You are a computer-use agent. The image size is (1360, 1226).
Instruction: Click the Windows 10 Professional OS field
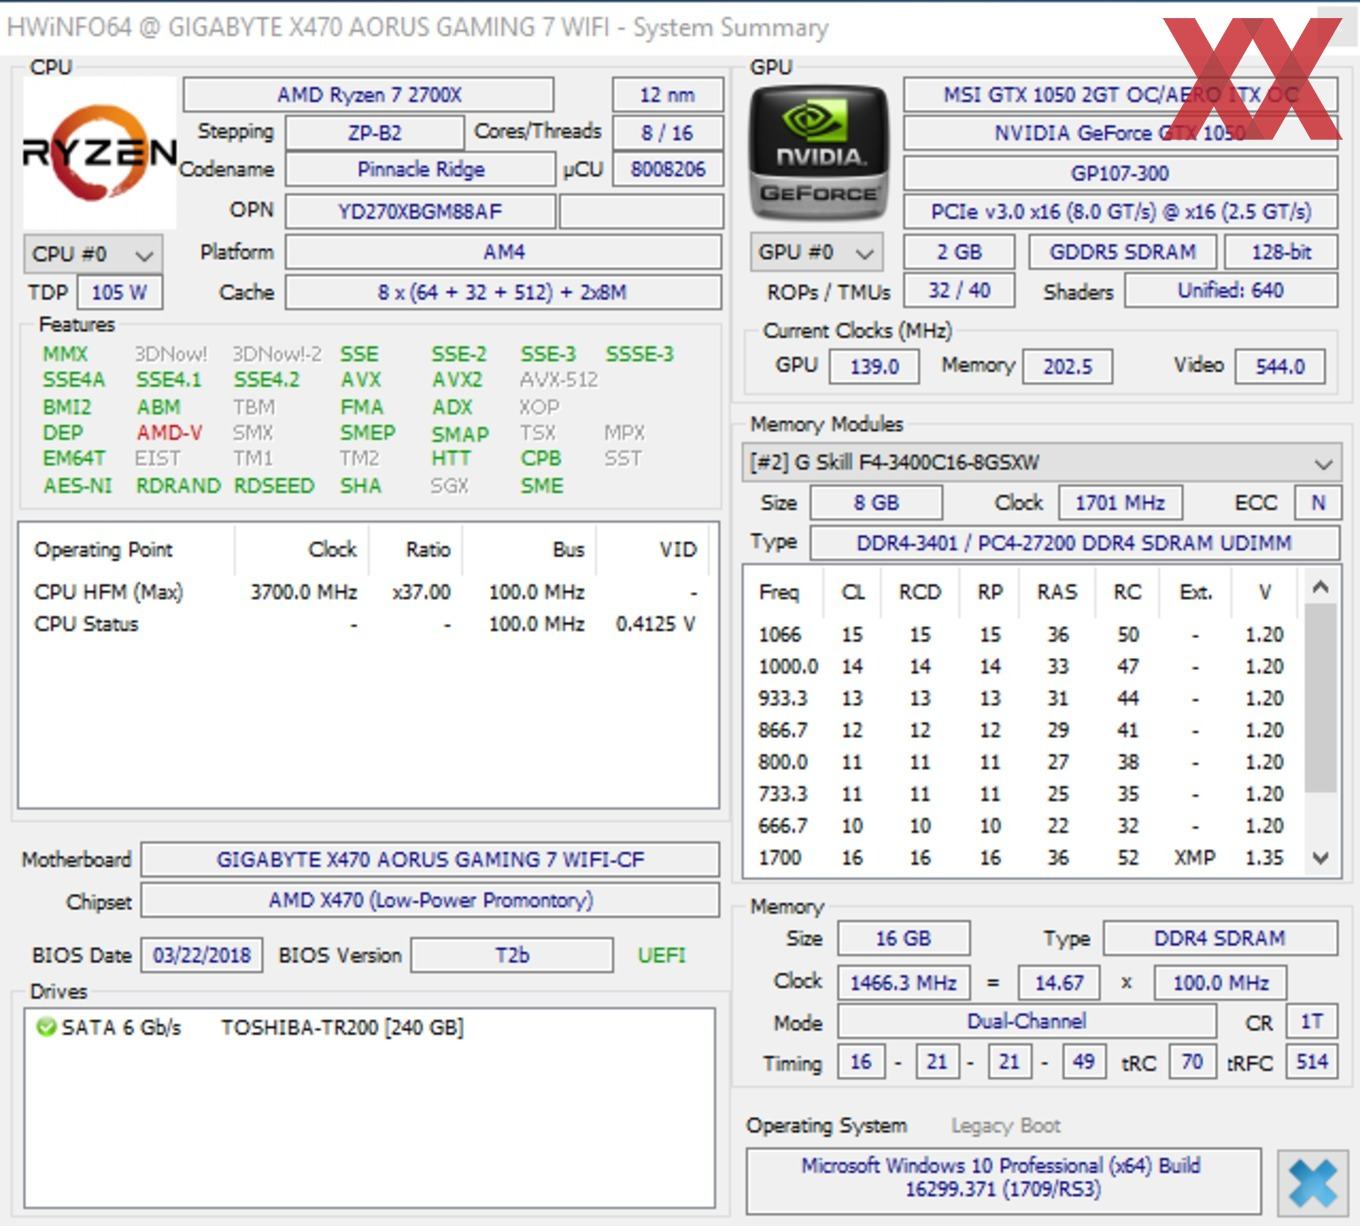[x=1003, y=1180]
